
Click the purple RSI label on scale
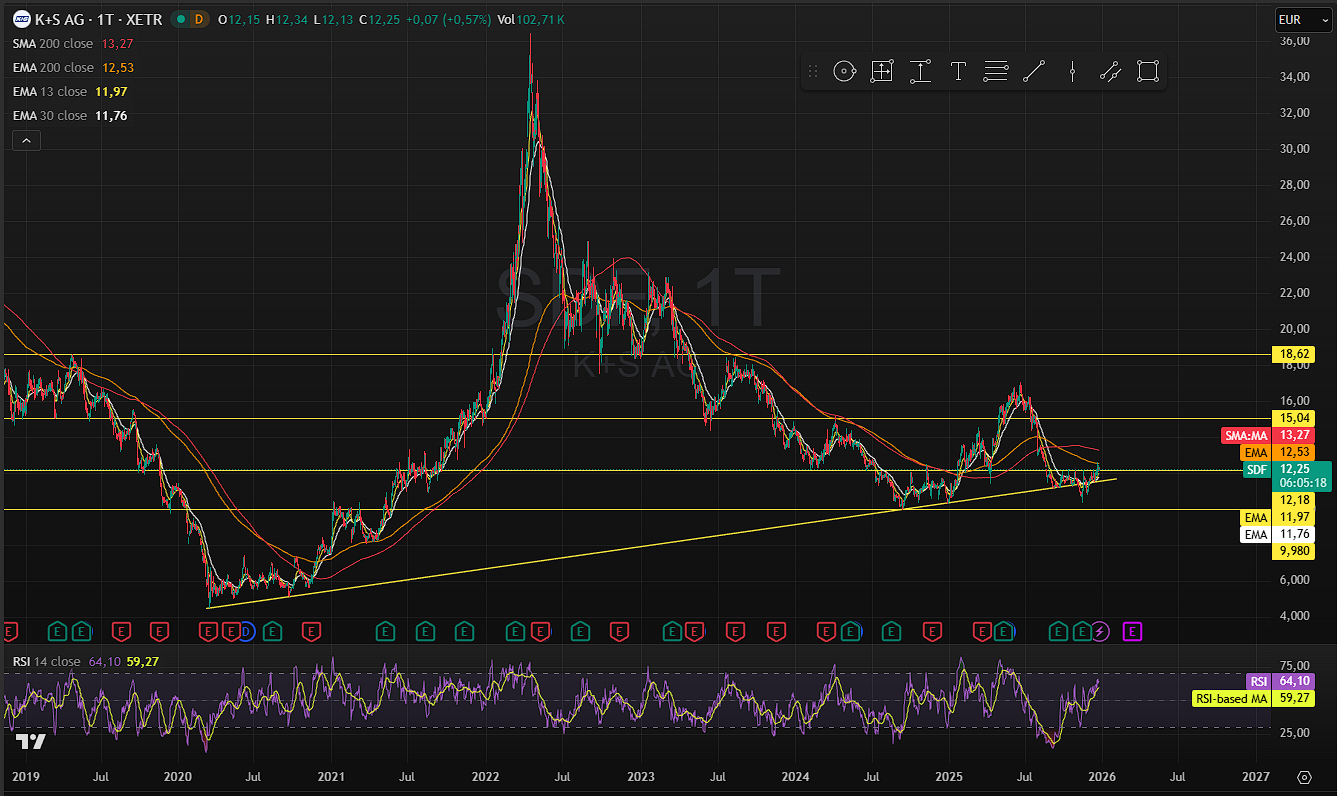[x=1259, y=681]
